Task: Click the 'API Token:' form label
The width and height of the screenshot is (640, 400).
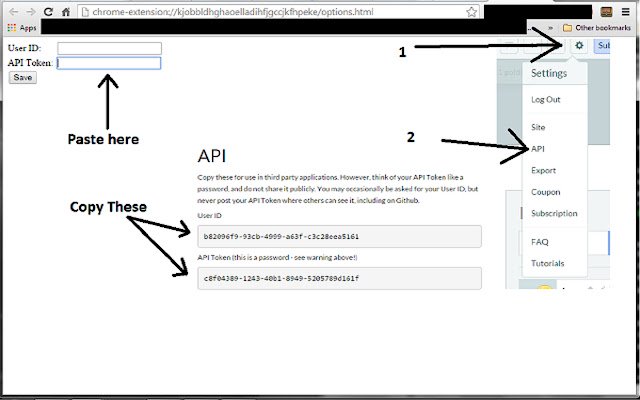Action: [x=30, y=63]
